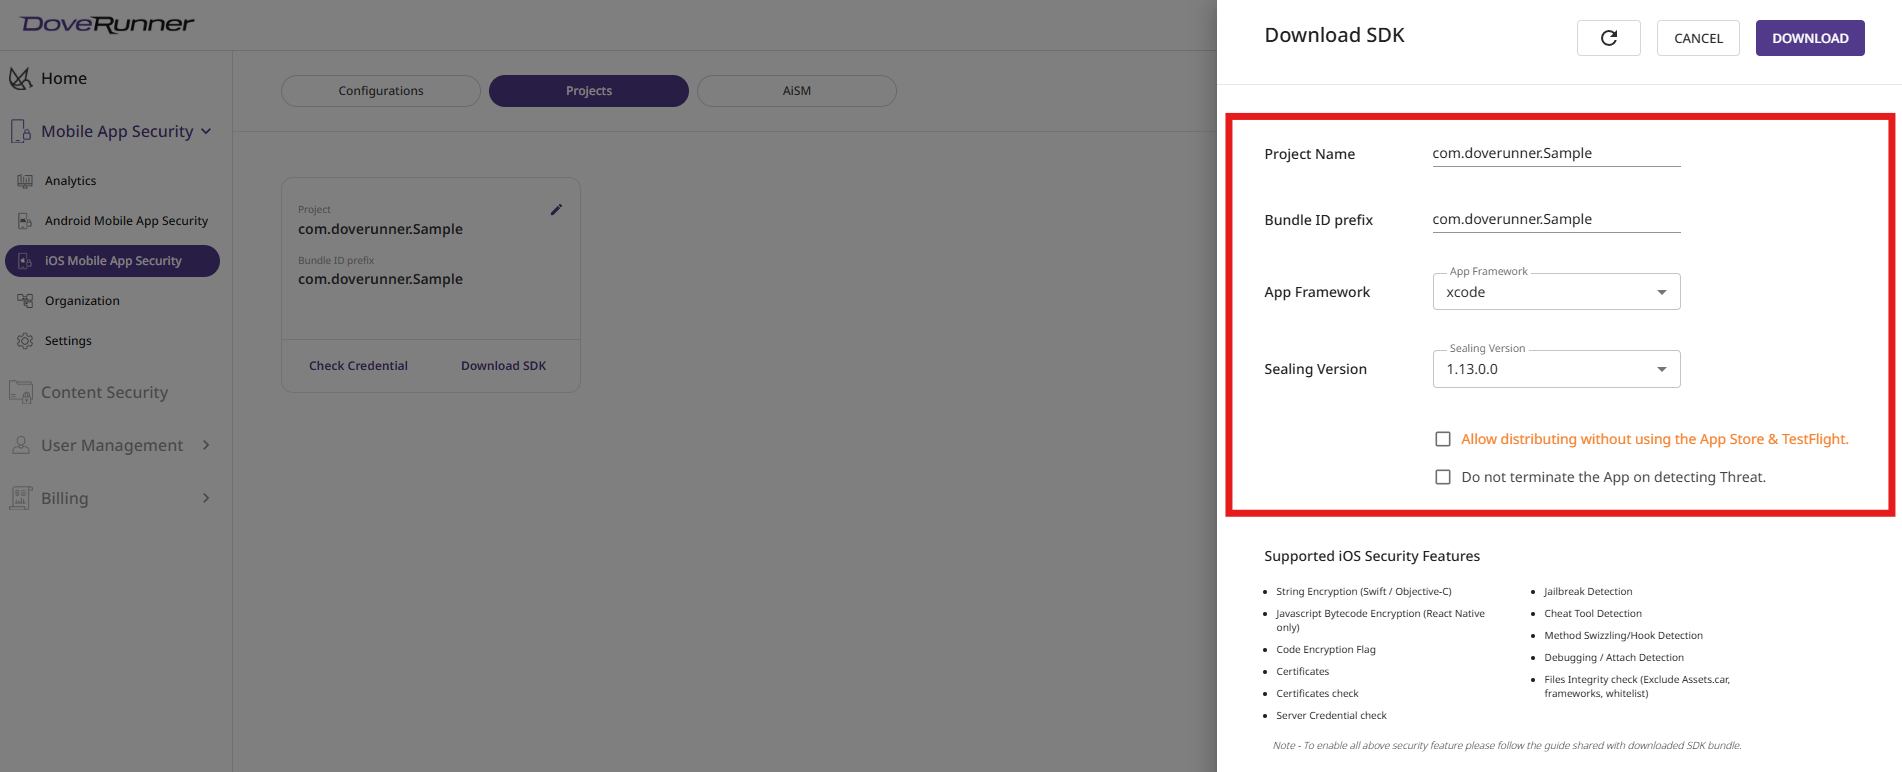Click project name com.doverunner.Sample on card

point(380,229)
